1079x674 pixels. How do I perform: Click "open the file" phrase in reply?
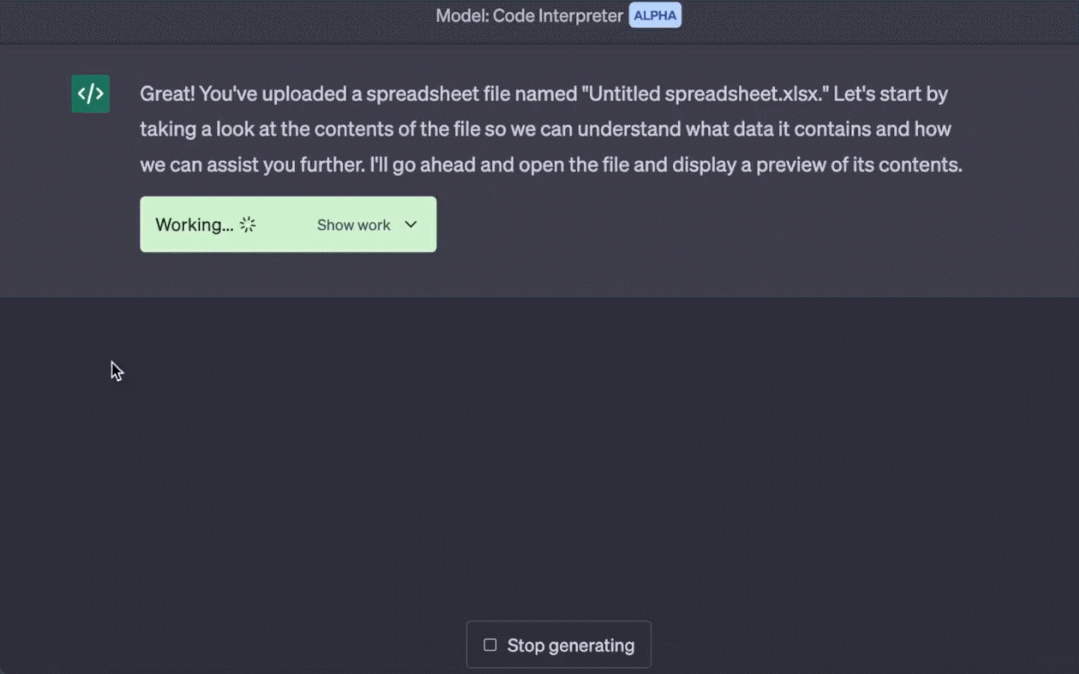576,164
